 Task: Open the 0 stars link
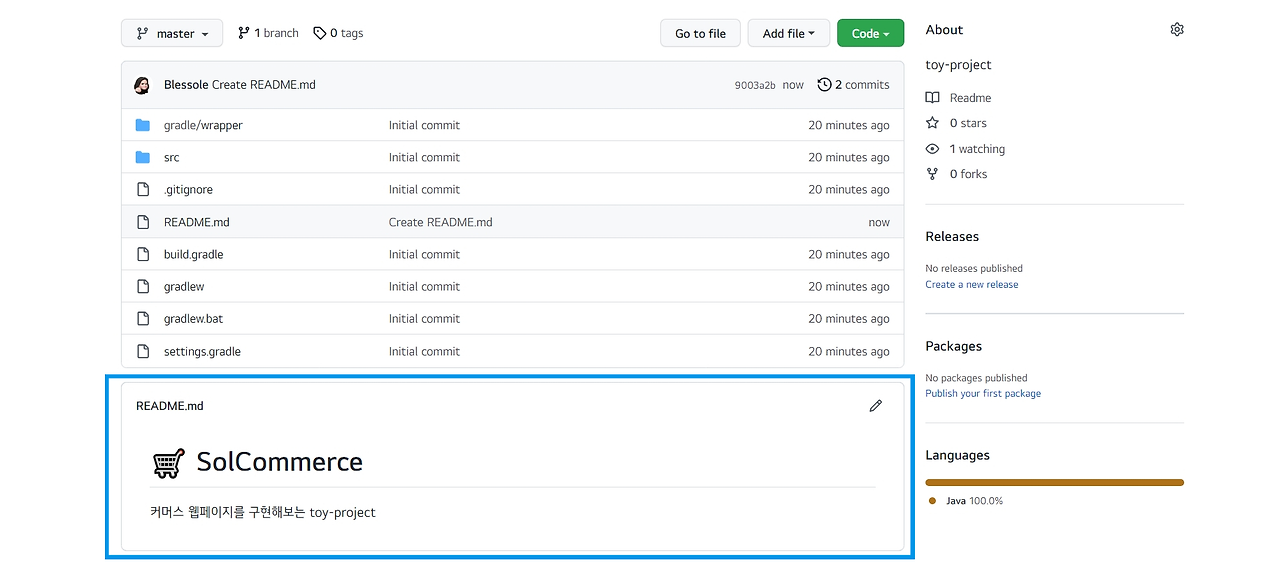pos(968,123)
